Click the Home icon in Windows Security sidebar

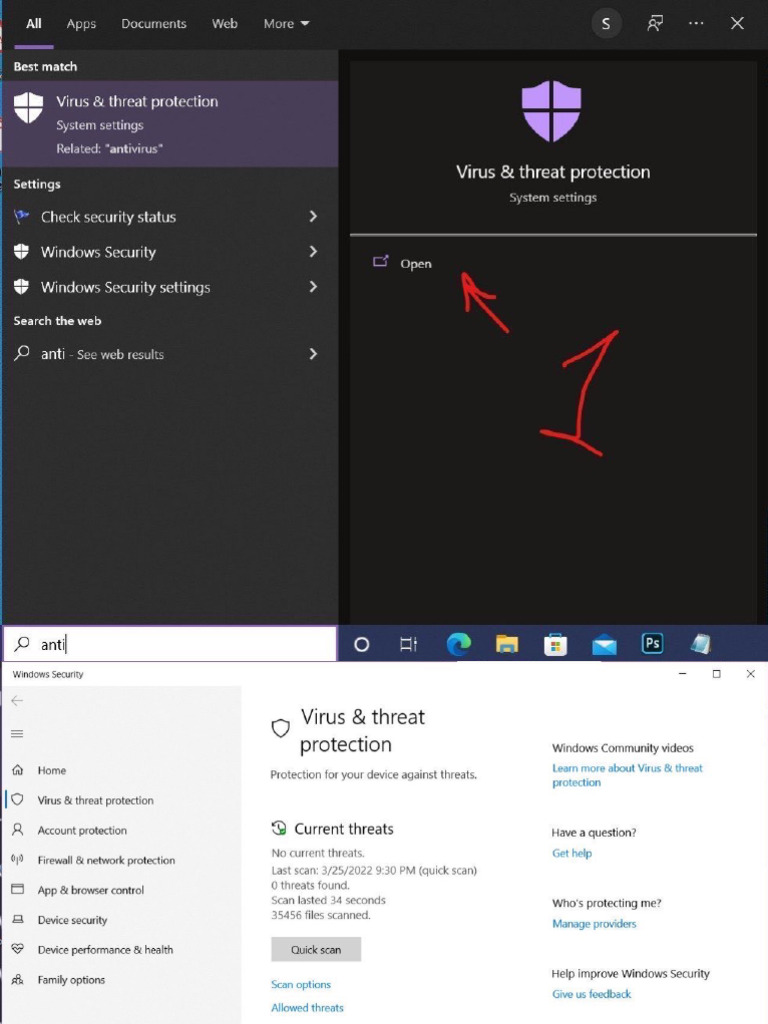coord(18,770)
